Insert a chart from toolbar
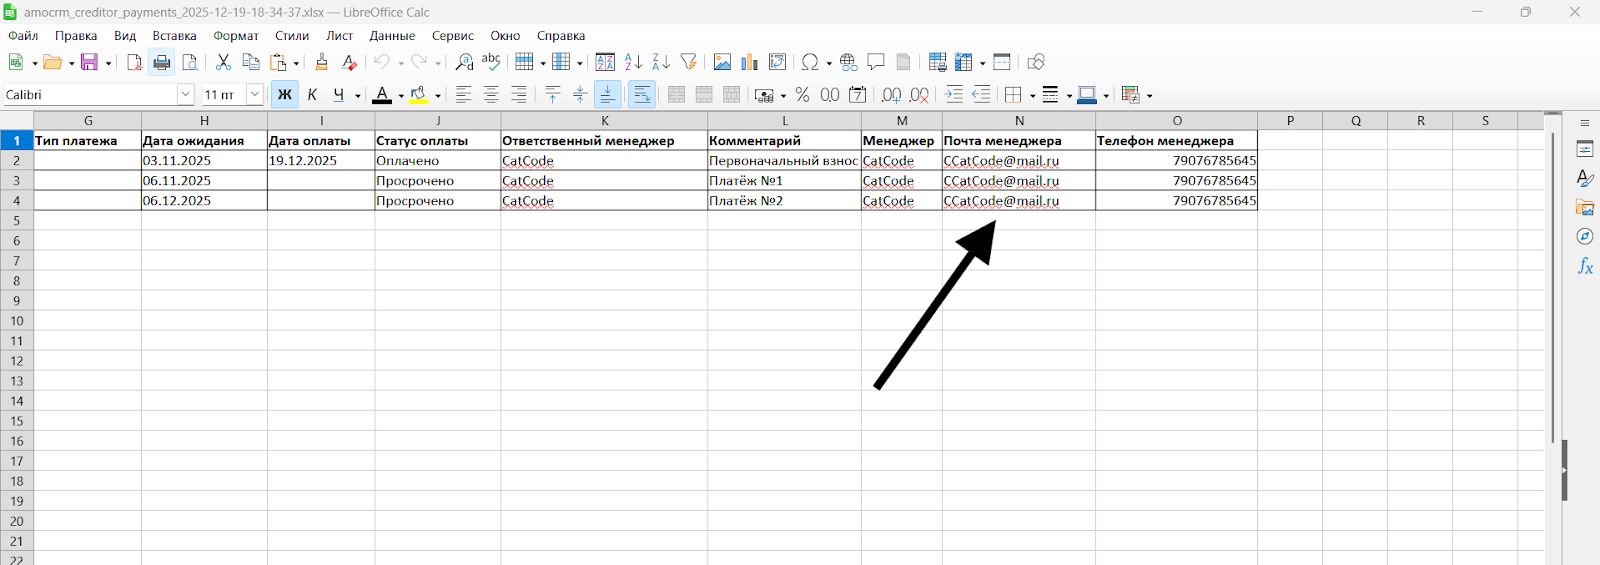1600x565 pixels. [749, 62]
